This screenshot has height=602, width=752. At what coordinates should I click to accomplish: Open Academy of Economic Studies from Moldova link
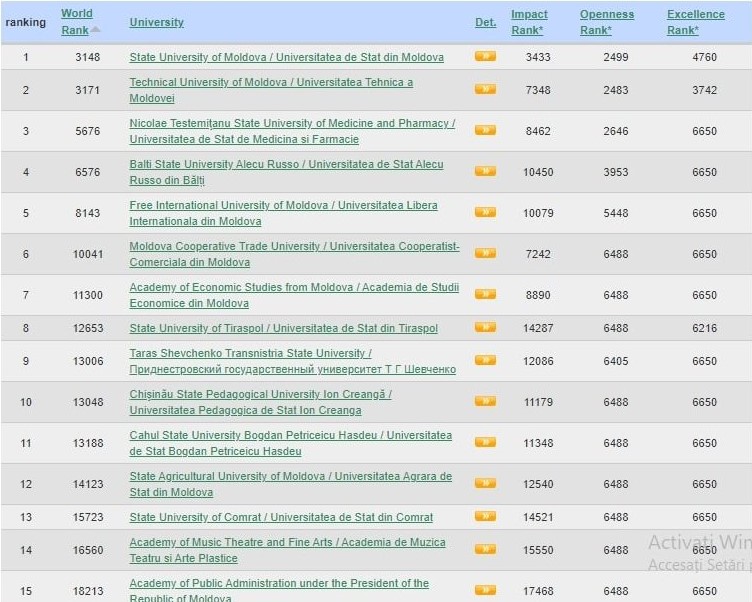pyautogui.click(x=294, y=295)
